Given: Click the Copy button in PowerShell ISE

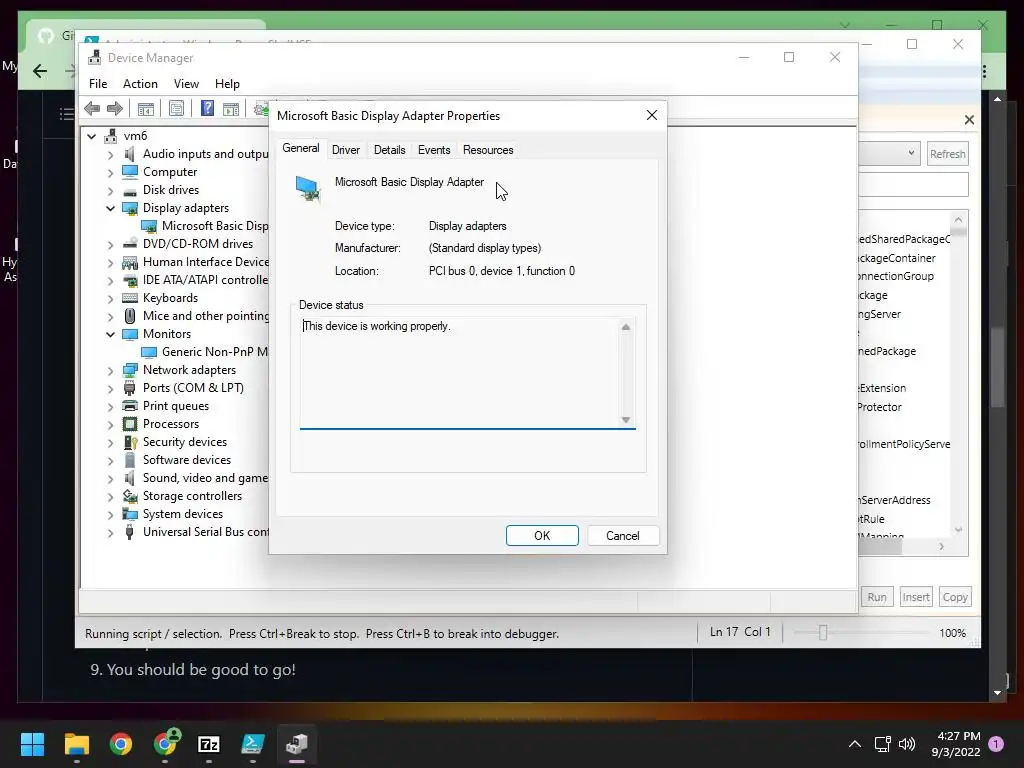Looking at the screenshot, I should click(x=955, y=597).
